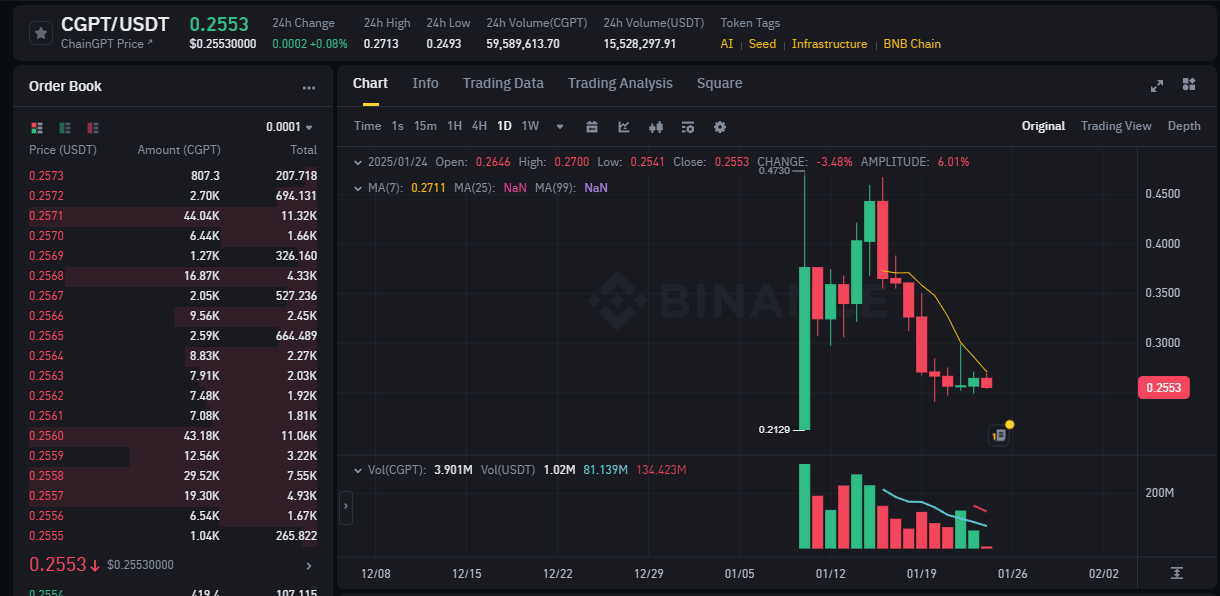Add CGPT/USDT to favorites with the star
Screen dimensions: 1220x596
pos(41,33)
